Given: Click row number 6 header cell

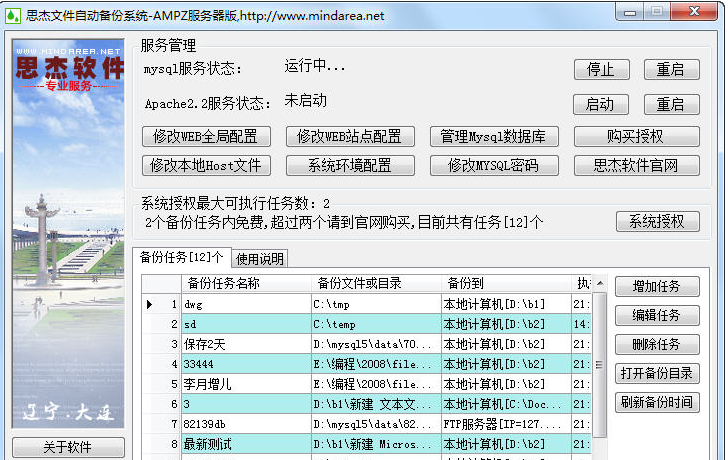Looking at the screenshot, I should pos(162,404).
